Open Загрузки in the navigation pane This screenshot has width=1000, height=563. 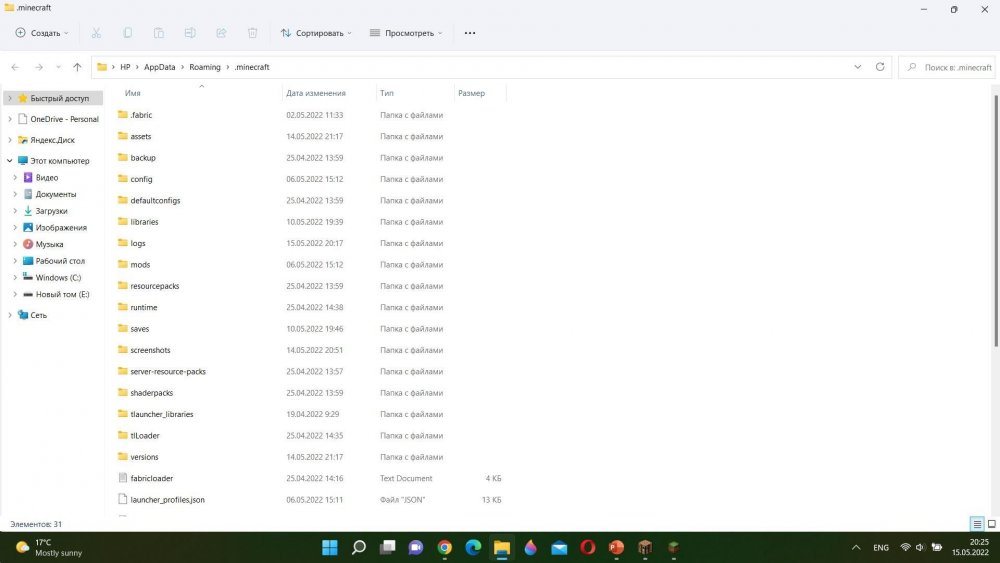[x=51, y=211]
